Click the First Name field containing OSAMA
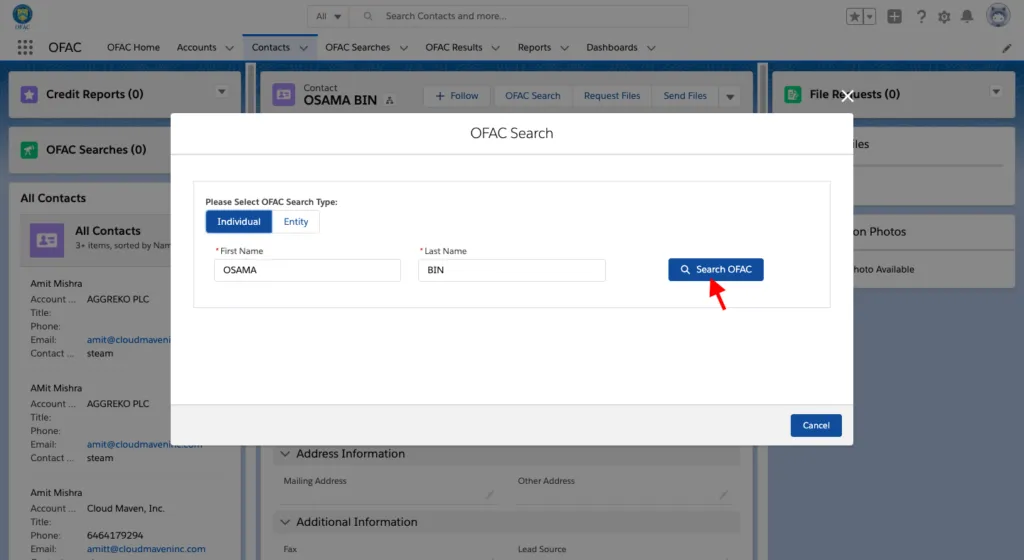The image size is (1024, 560). tap(307, 270)
